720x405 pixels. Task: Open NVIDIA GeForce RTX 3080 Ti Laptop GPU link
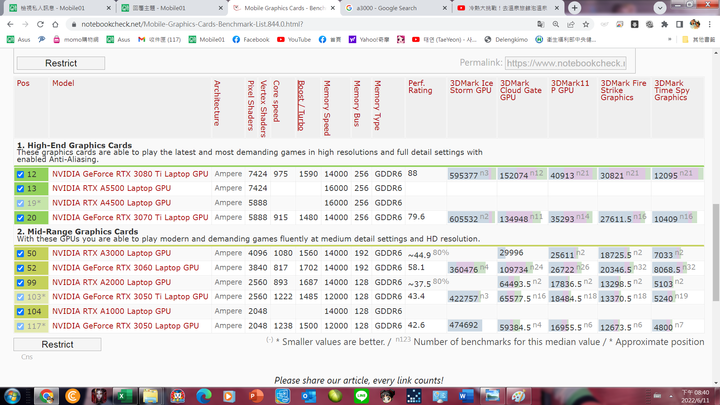coord(130,174)
